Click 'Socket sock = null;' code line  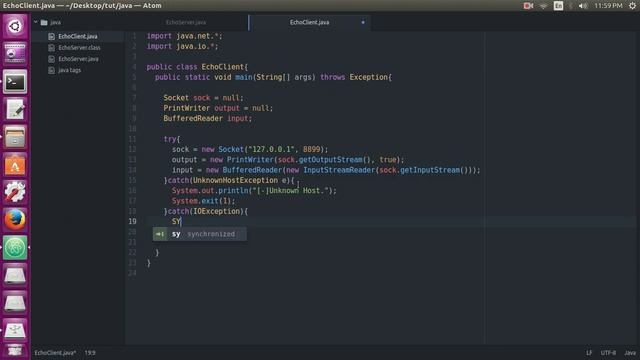click(203, 98)
